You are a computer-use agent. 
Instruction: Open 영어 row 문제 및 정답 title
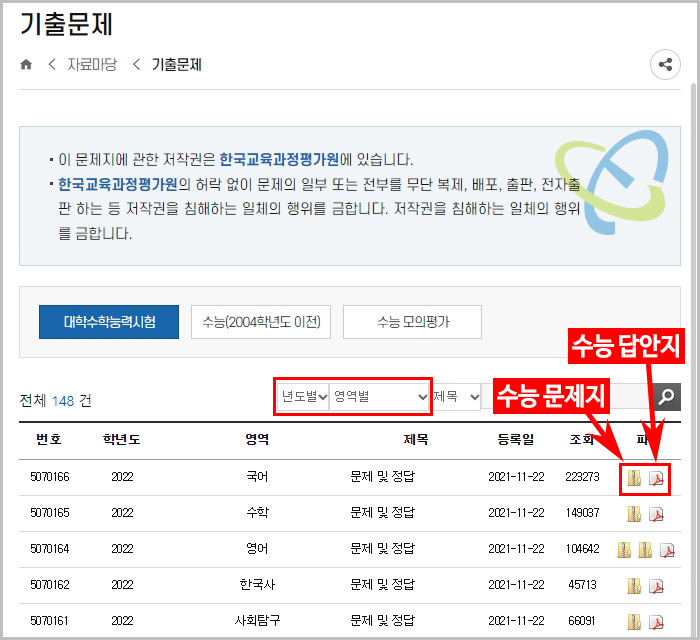tap(383, 549)
